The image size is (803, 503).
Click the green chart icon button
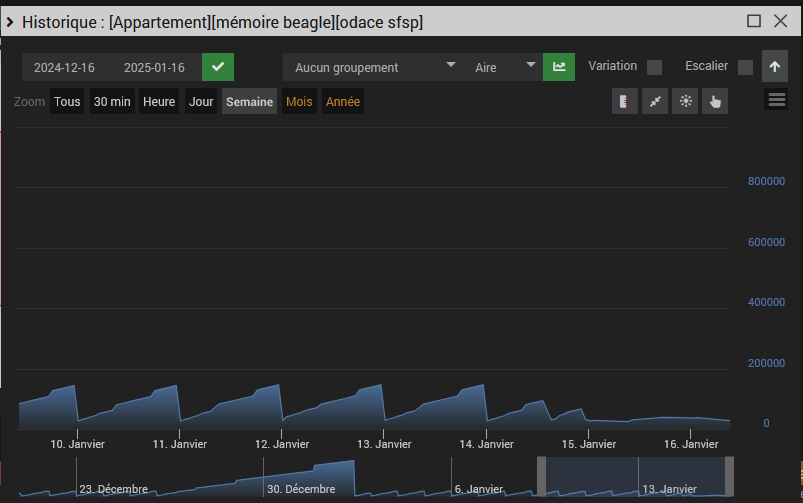(x=559, y=67)
